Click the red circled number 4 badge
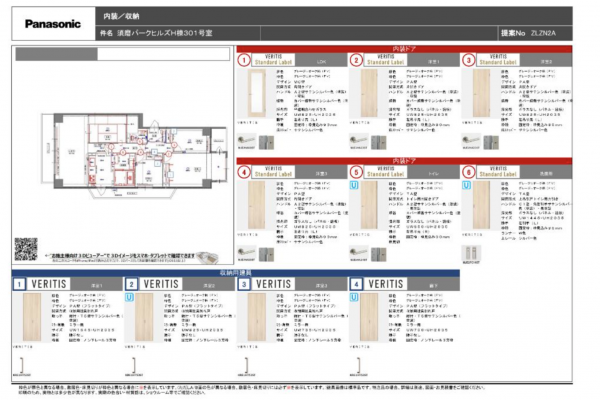Image resolution: width=600 pixels, height=400 pixels. point(244,172)
